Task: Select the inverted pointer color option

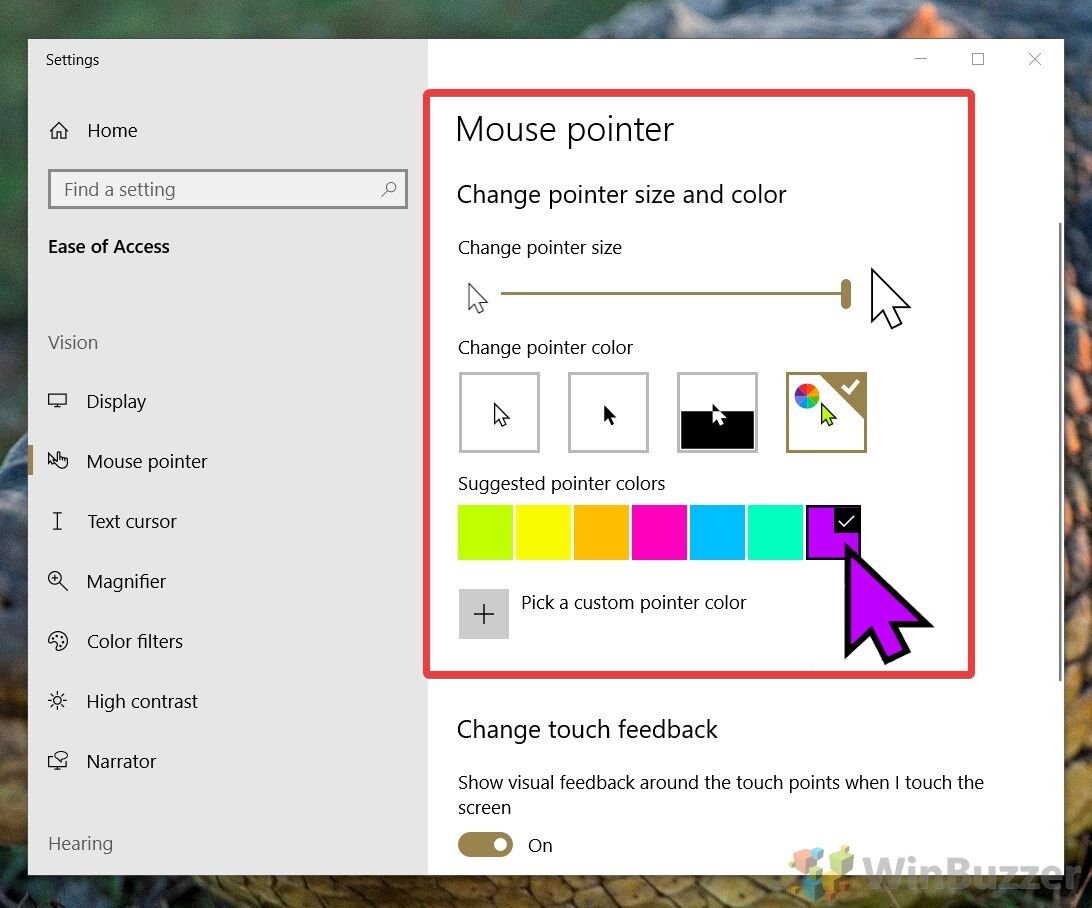Action: point(717,413)
